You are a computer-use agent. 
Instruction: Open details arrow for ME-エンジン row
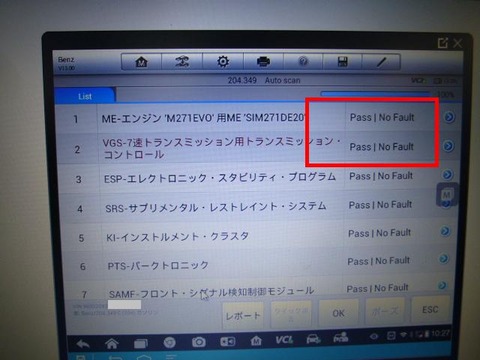click(449, 117)
